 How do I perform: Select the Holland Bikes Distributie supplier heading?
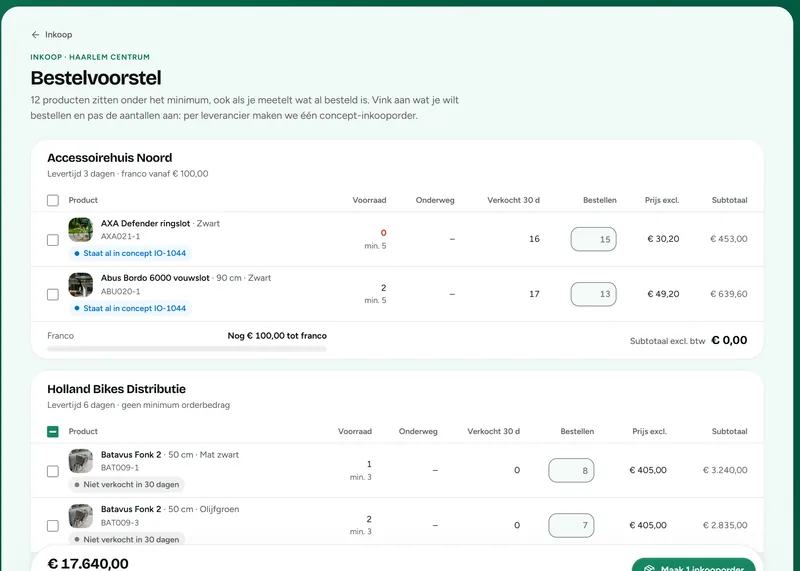(x=116, y=389)
